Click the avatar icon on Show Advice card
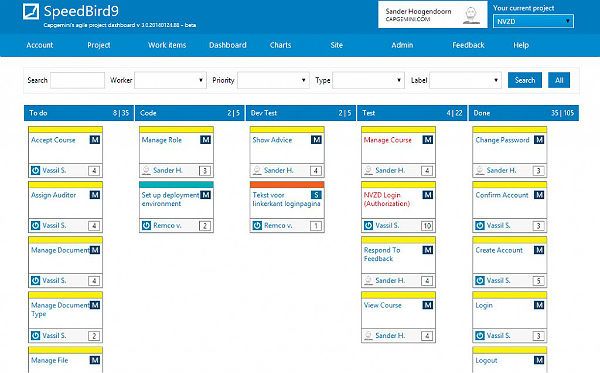Image resolution: width=600 pixels, height=373 pixels. click(257, 170)
